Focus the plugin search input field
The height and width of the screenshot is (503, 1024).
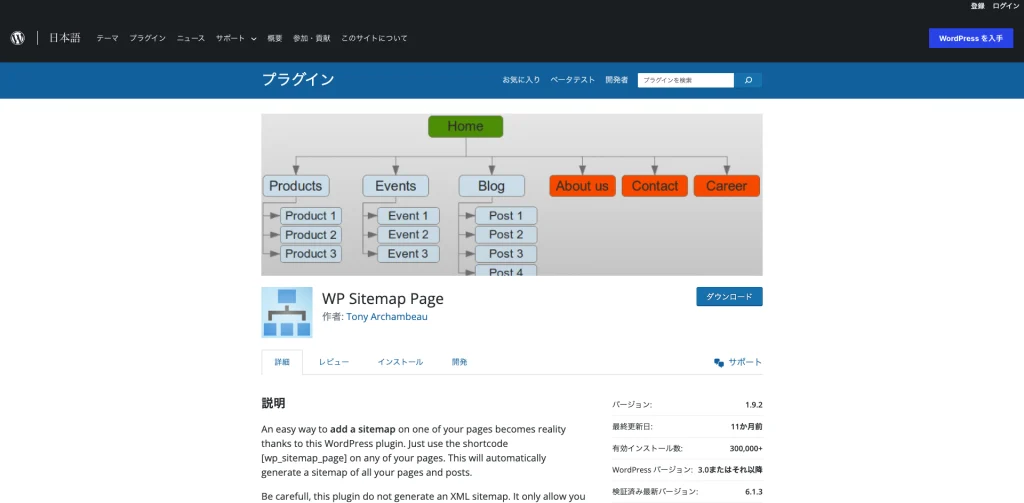(686, 80)
